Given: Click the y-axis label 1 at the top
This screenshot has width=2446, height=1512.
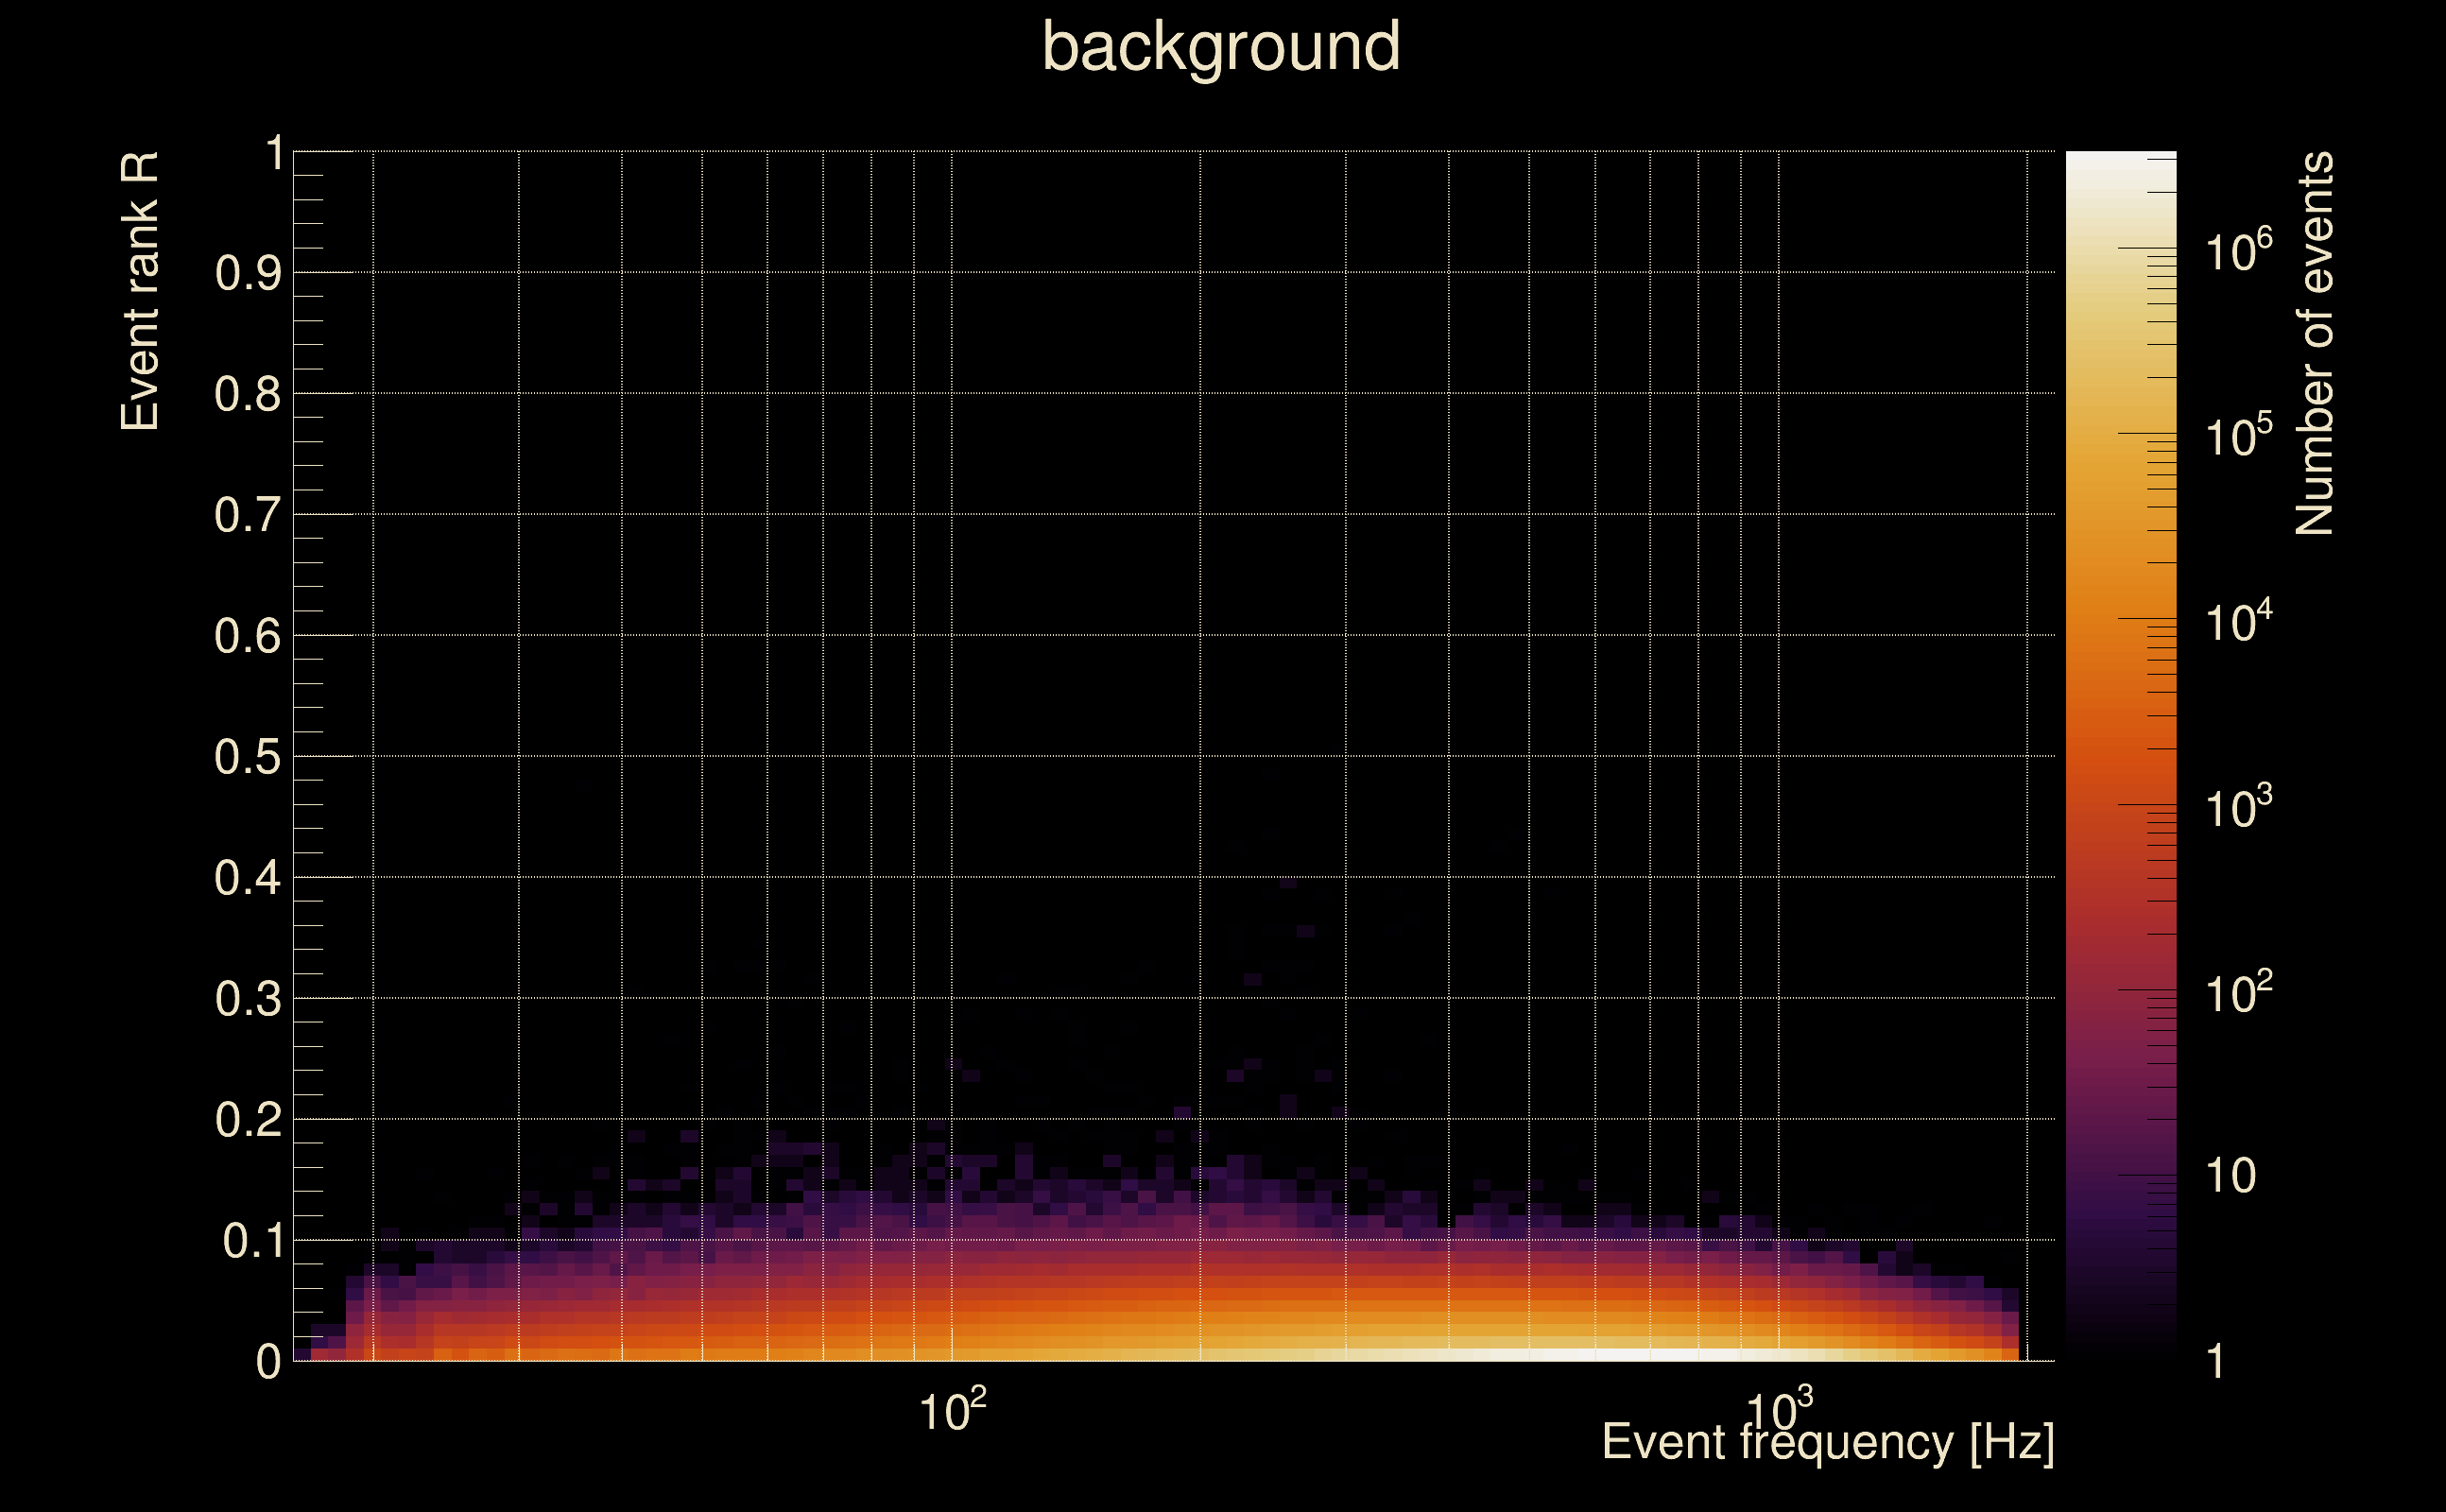Looking at the screenshot, I should tap(274, 154).
